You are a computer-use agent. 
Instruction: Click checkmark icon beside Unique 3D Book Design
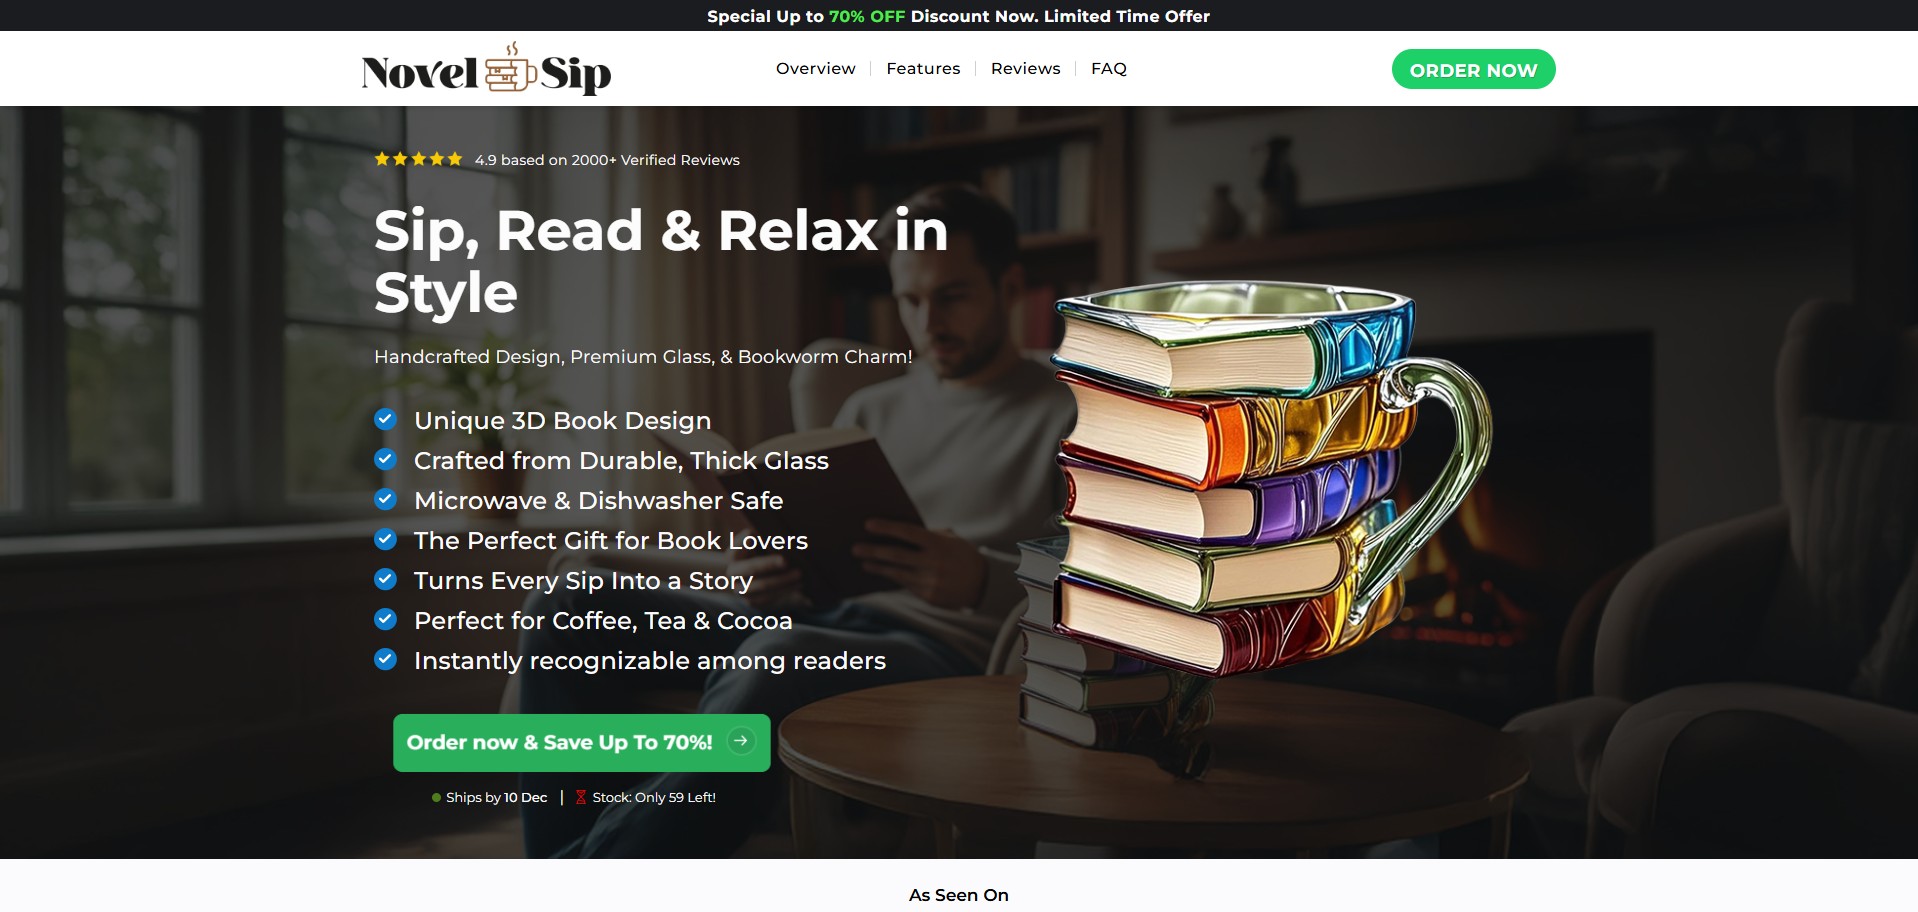pyautogui.click(x=385, y=419)
